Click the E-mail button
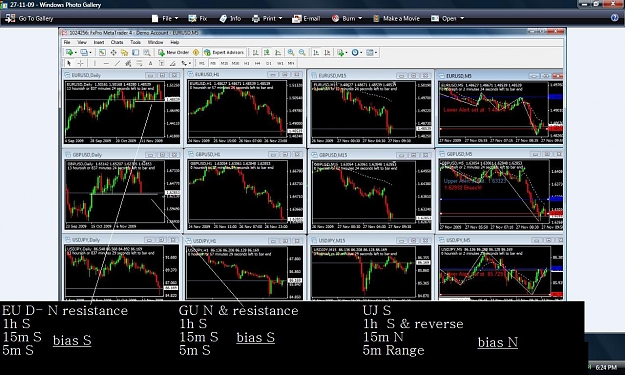The image size is (625, 375). 306,18
